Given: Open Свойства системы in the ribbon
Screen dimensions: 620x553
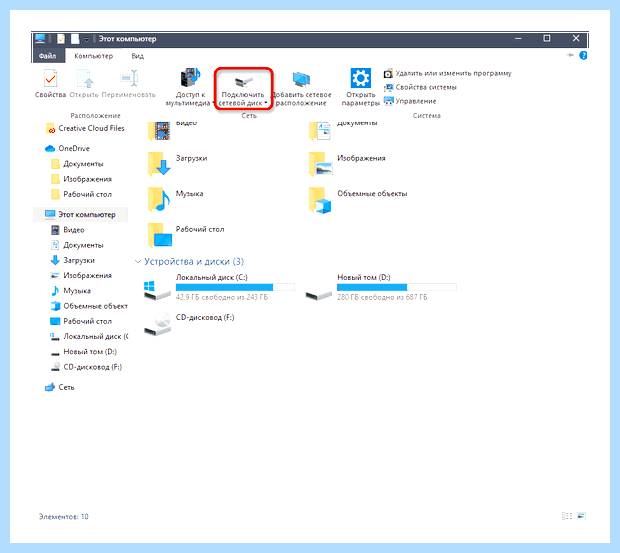Looking at the screenshot, I should pos(420,87).
